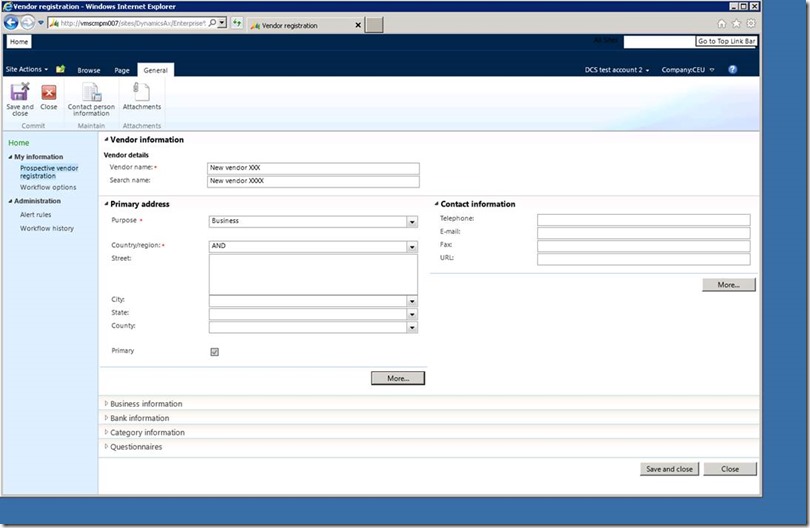The image size is (810, 528).
Task: Click the bottom Save and close button
Action: coord(669,469)
